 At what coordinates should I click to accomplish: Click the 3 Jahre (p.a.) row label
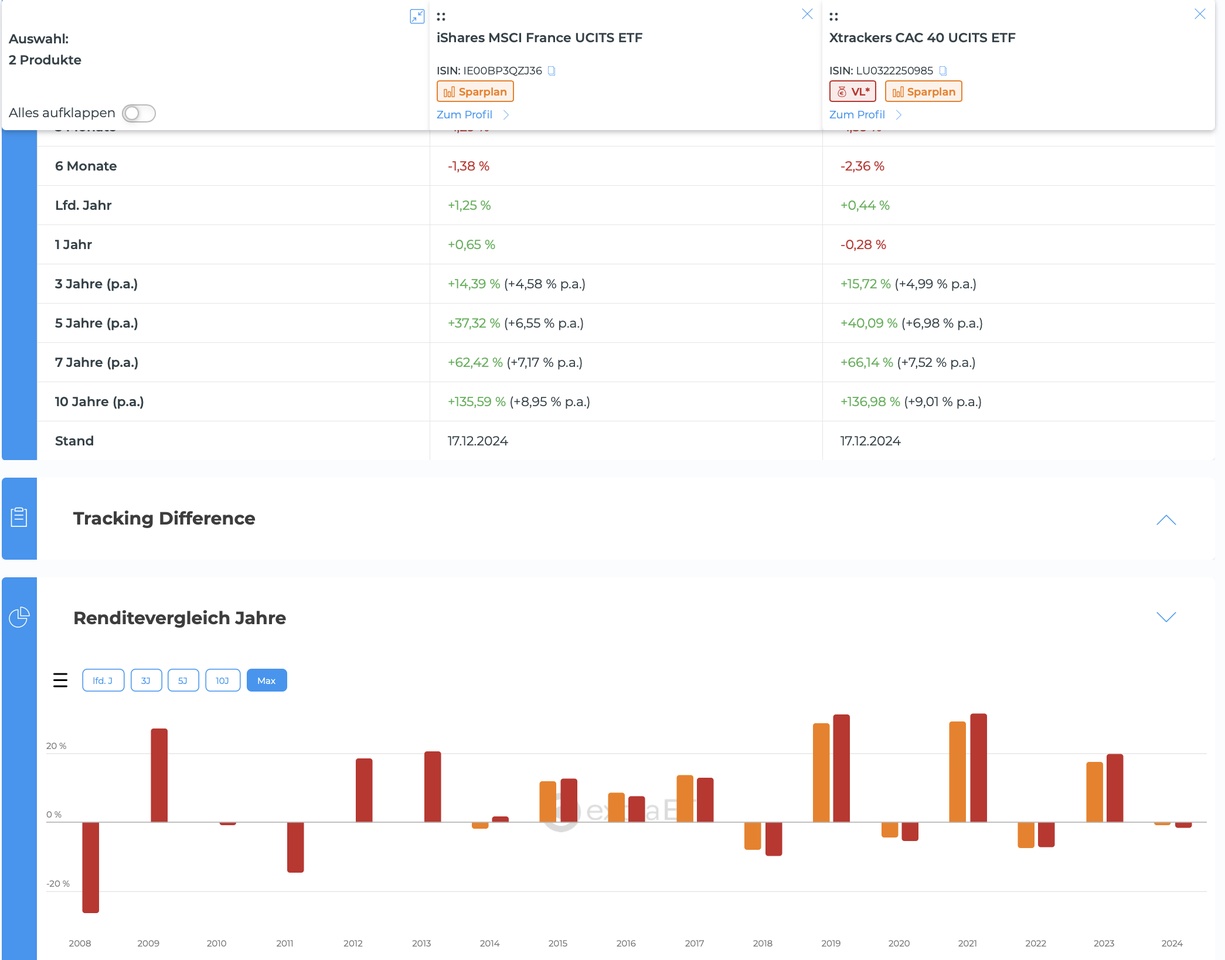[96, 284]
